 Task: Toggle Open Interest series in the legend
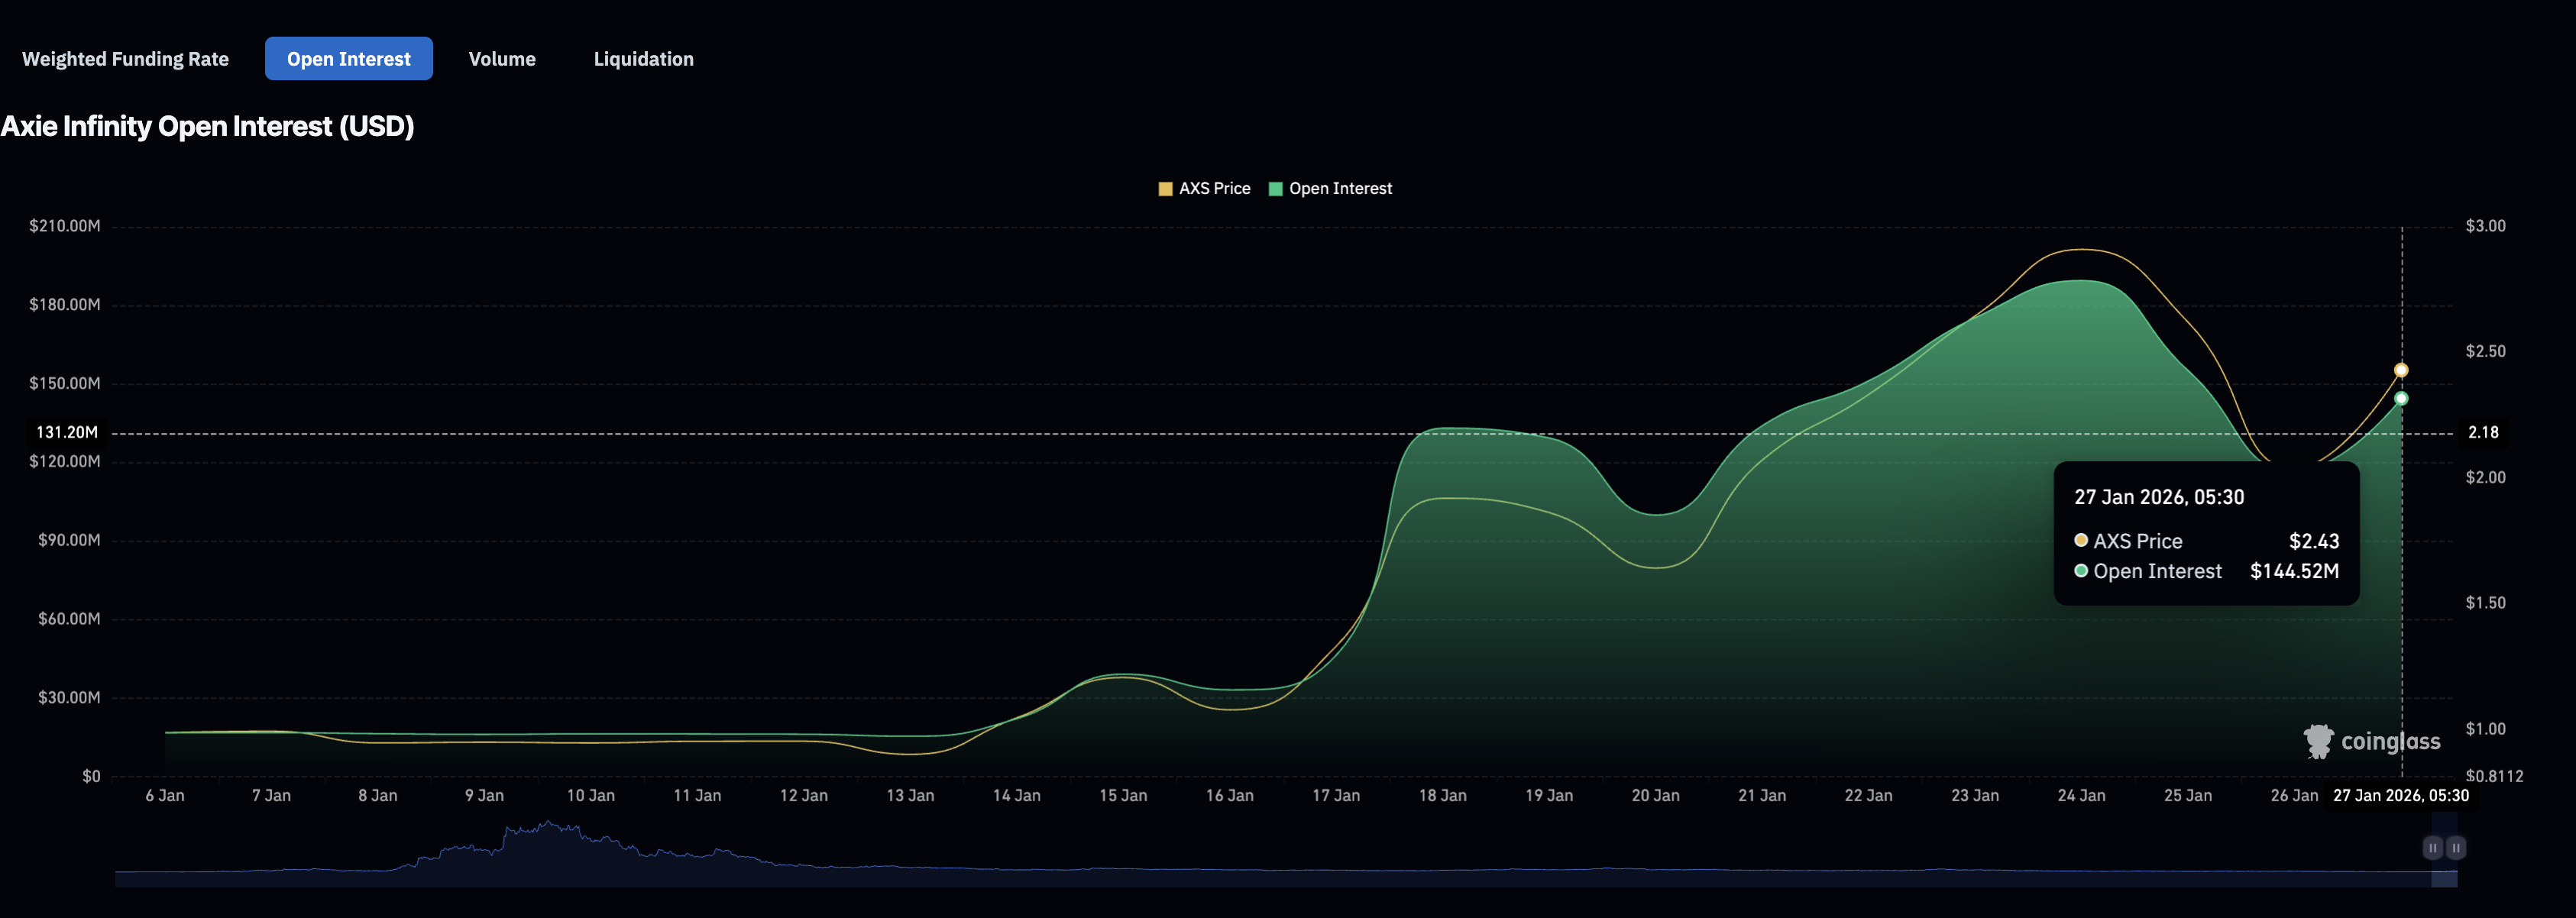pos(1339,189)
